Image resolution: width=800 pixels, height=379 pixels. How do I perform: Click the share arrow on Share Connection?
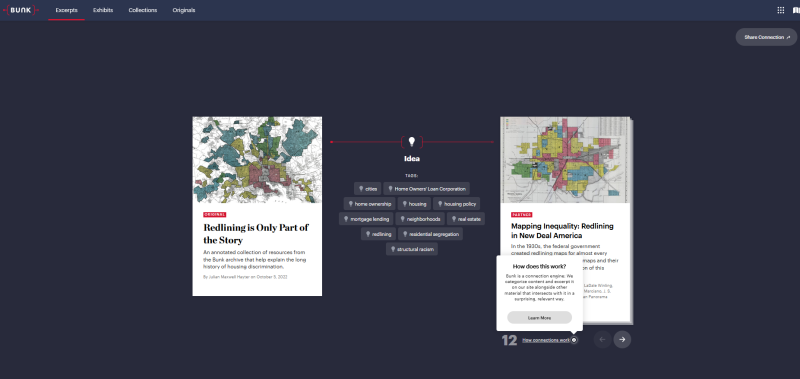click(x=788, y=37)
